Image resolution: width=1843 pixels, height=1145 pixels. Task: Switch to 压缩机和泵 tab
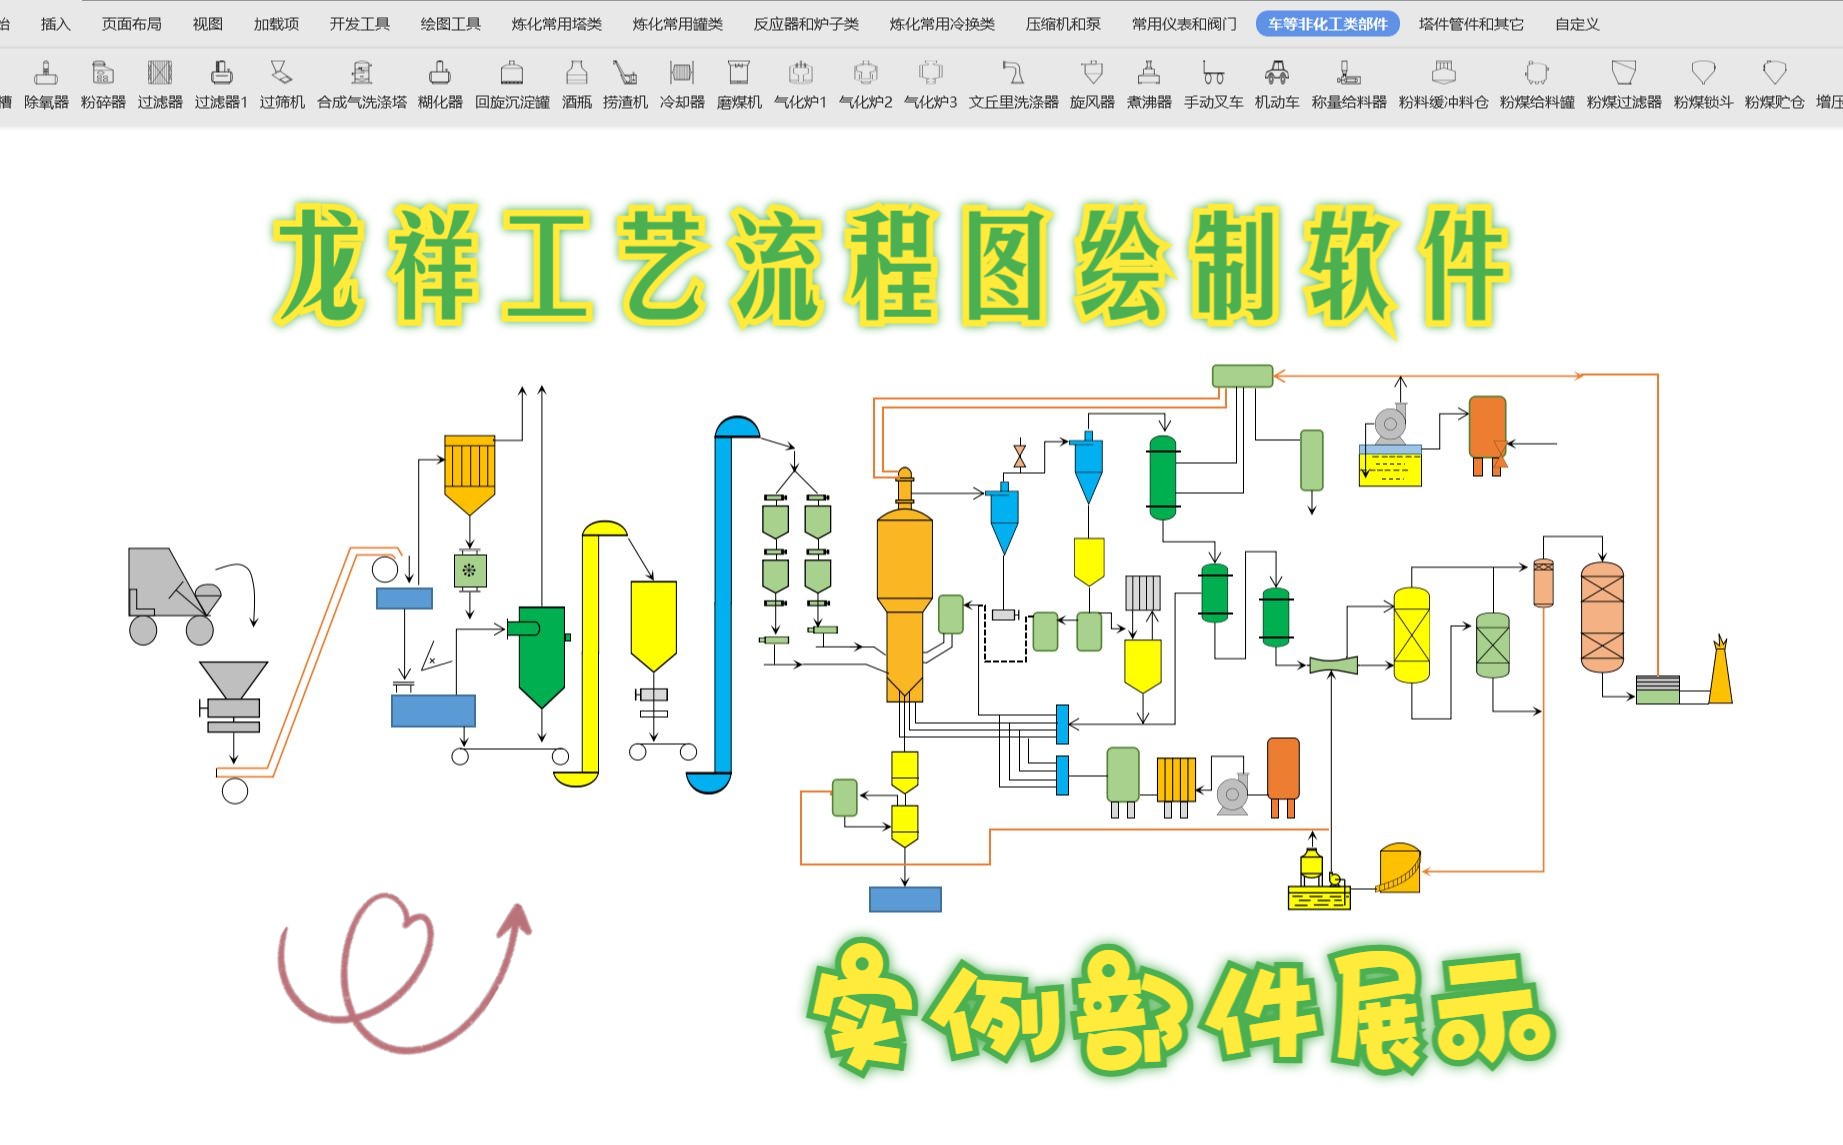(x=1063, y=24)
